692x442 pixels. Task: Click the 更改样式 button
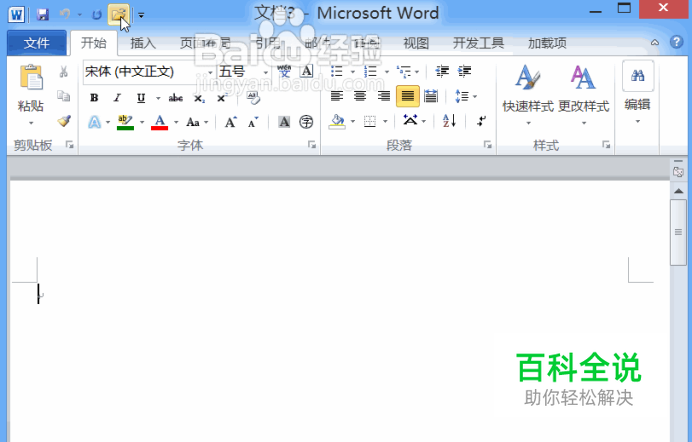click(x=583, y=94)
